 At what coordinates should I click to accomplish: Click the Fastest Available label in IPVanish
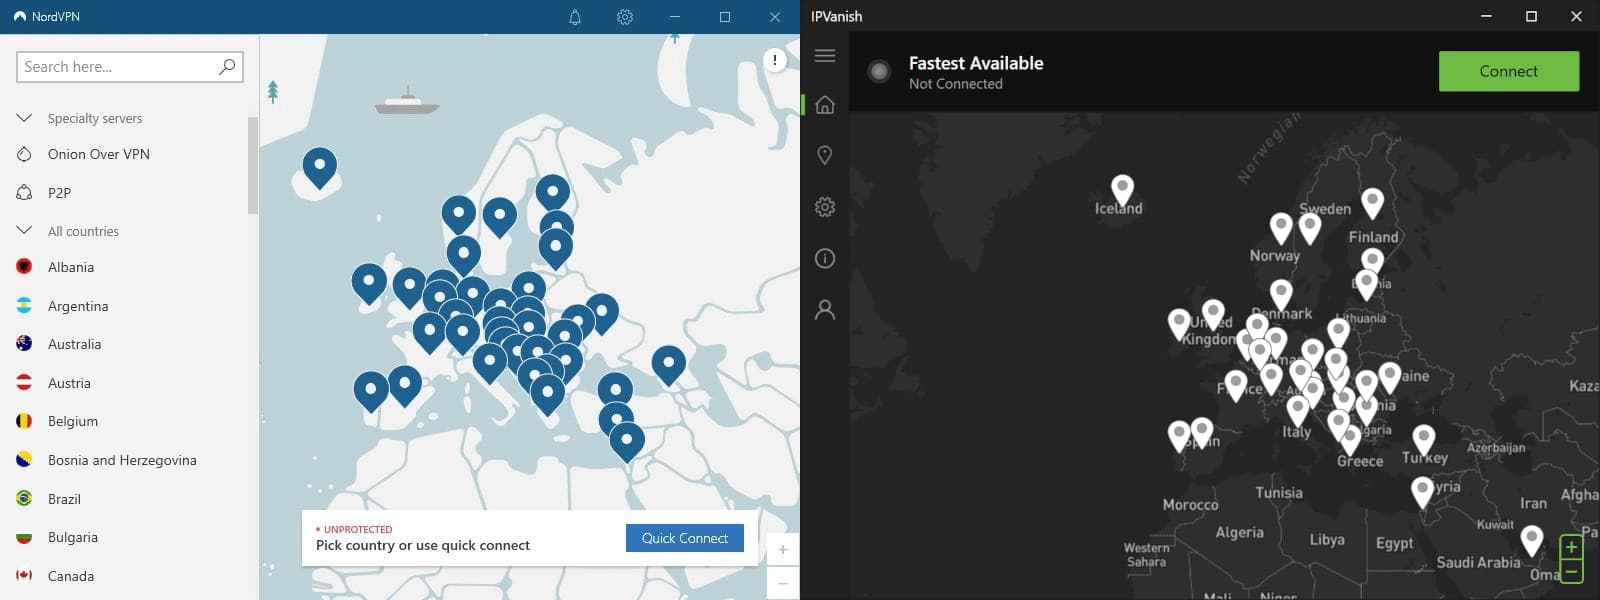click(976, 63)
